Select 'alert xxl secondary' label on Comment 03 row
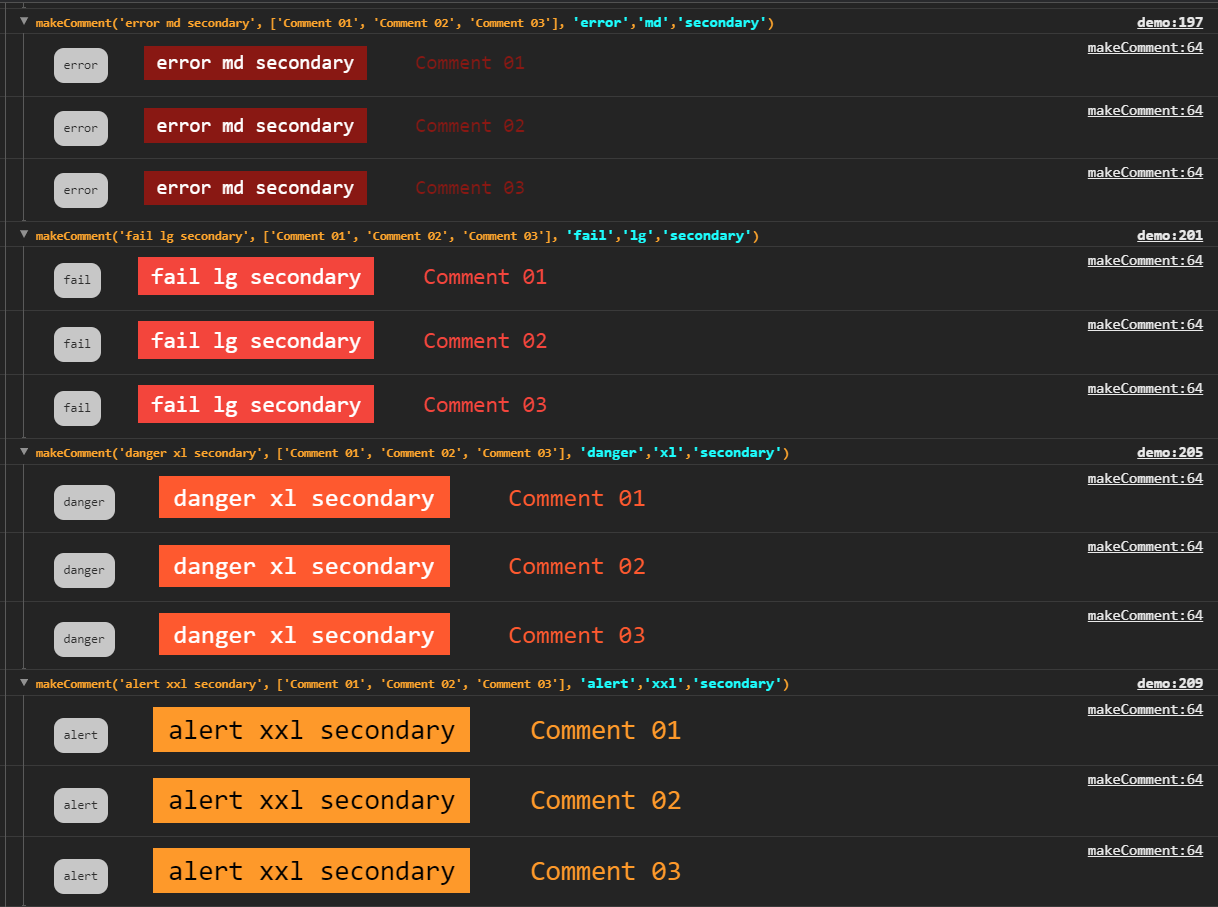Screen dimensions: 1218x907 click(x=311, y=871)
